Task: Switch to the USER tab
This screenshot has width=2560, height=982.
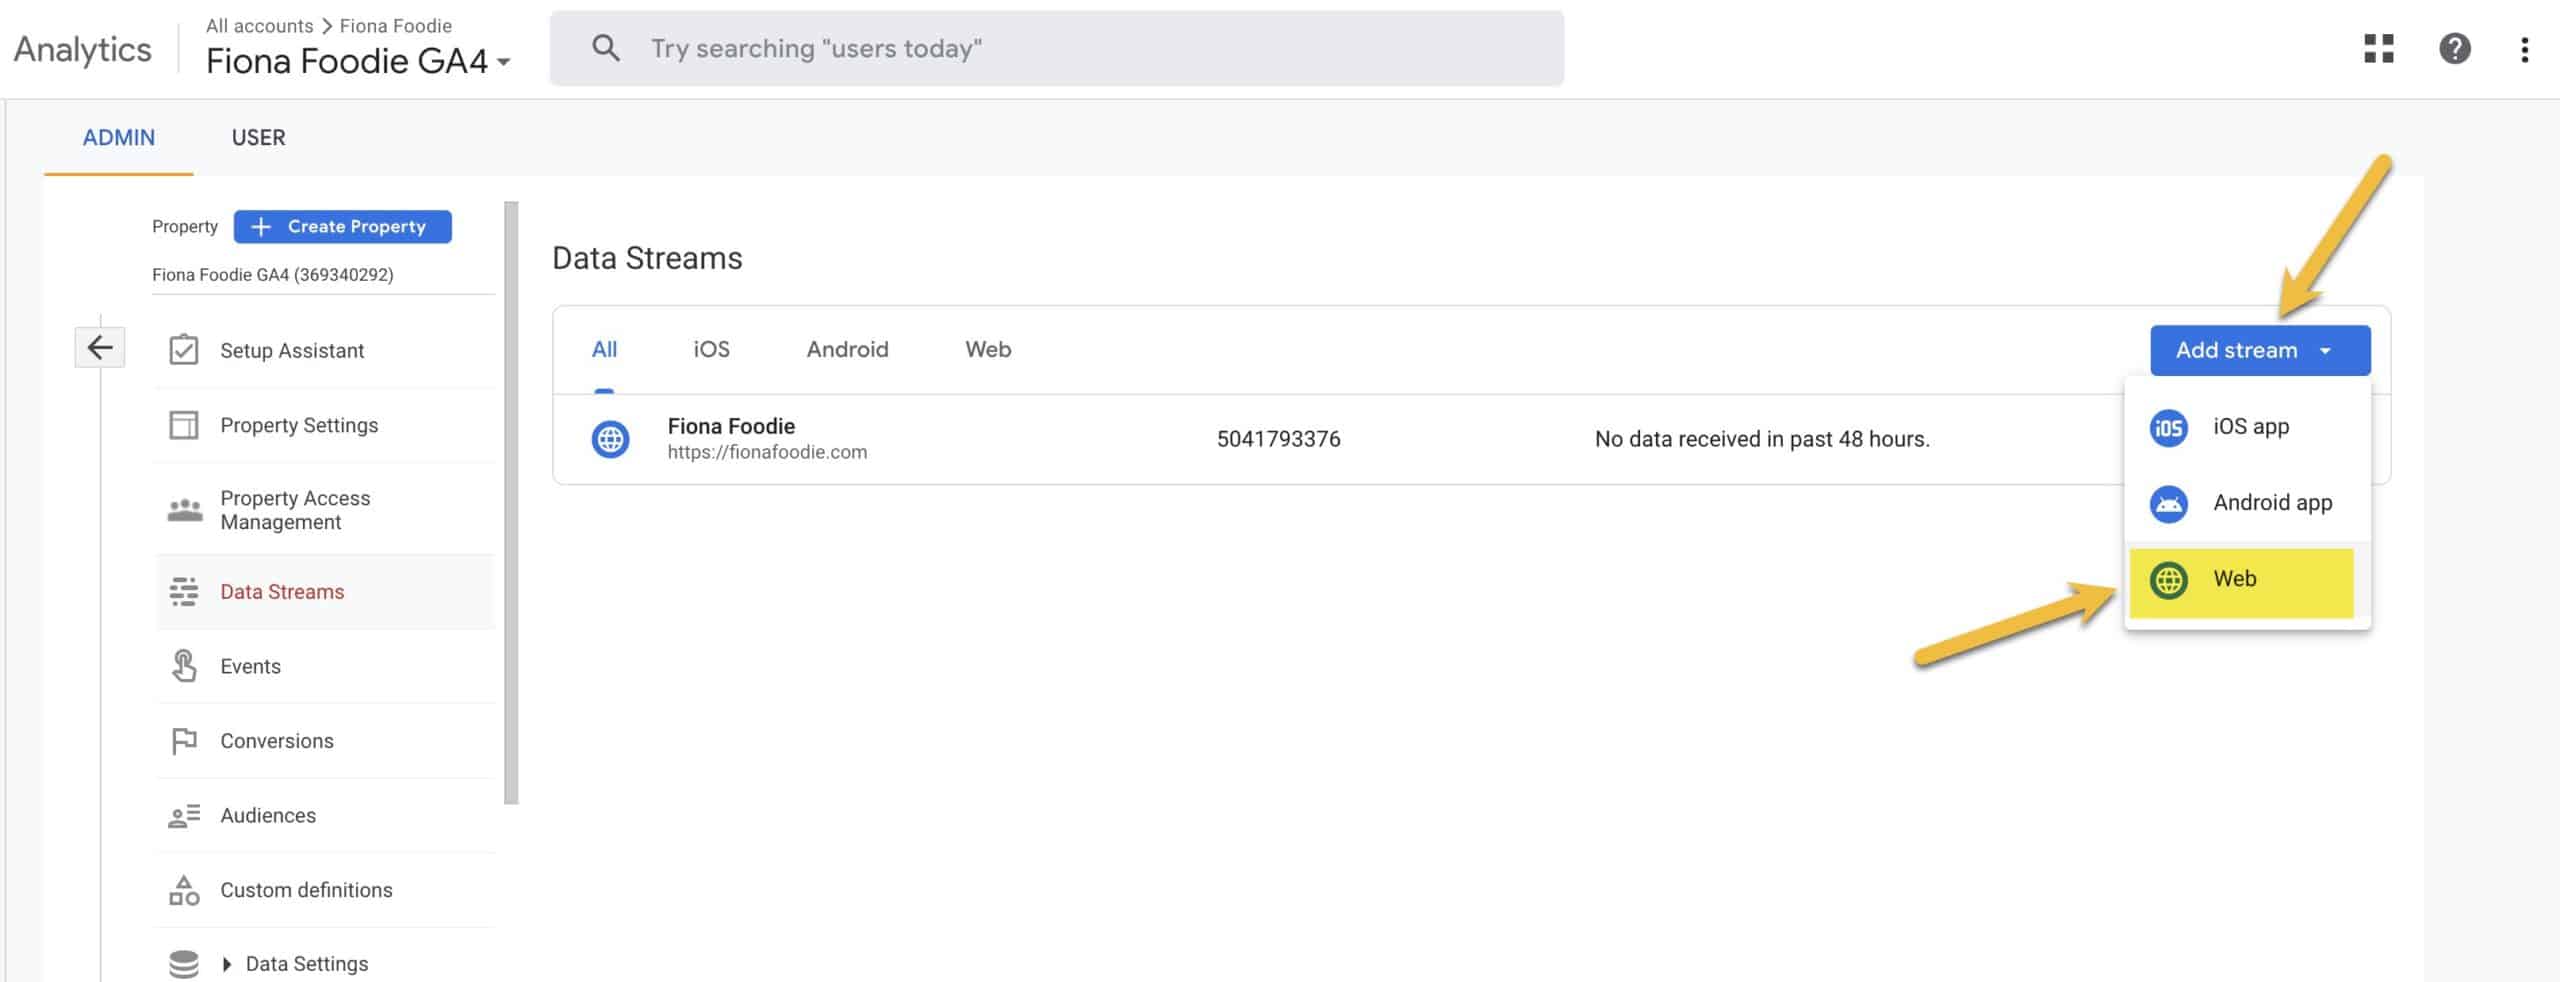Action: (x=258, y=137)
